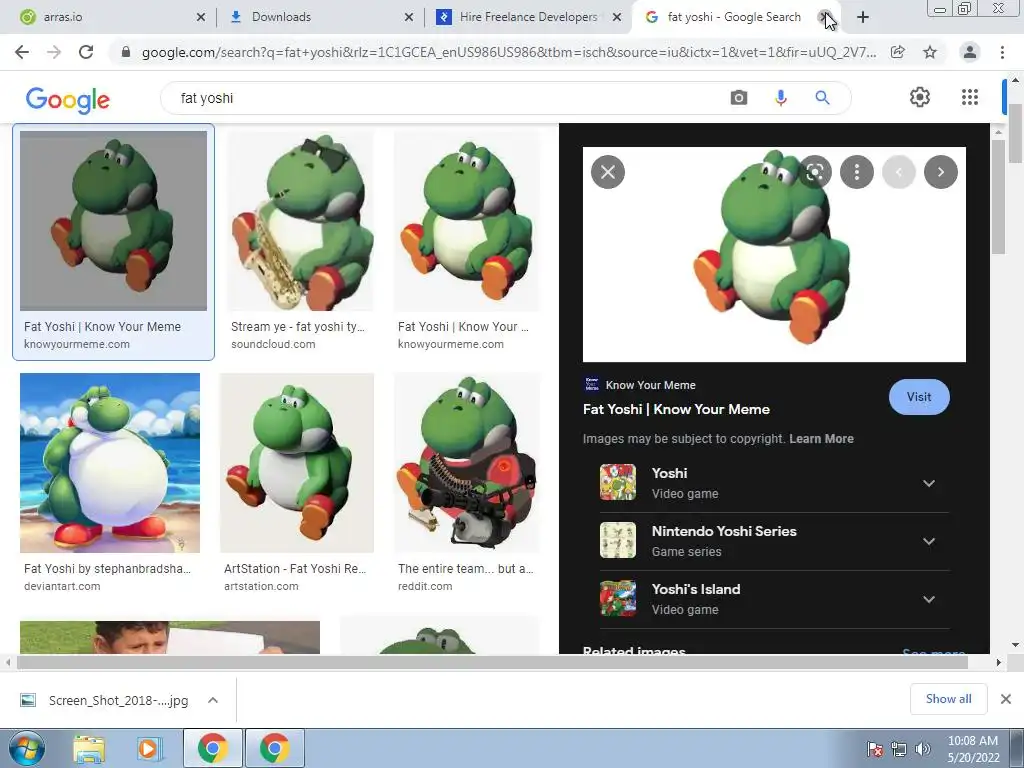
Task: Click horizontal scrollbar at page bottom
Action: click(492, 663)
